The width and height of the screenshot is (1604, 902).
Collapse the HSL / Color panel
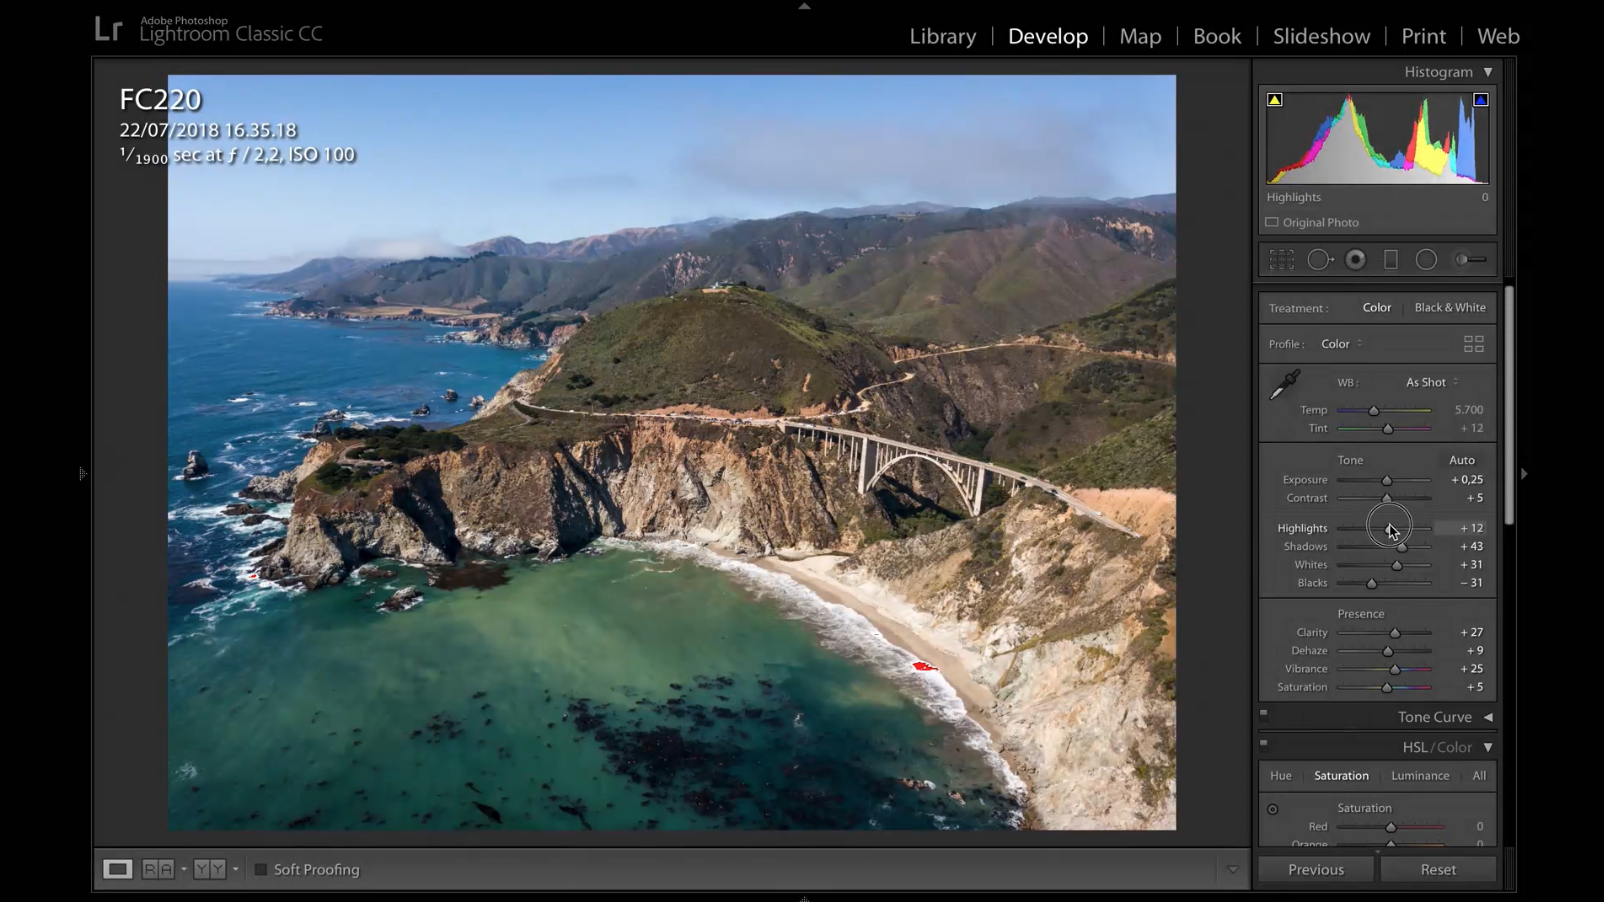[1488, 747]
